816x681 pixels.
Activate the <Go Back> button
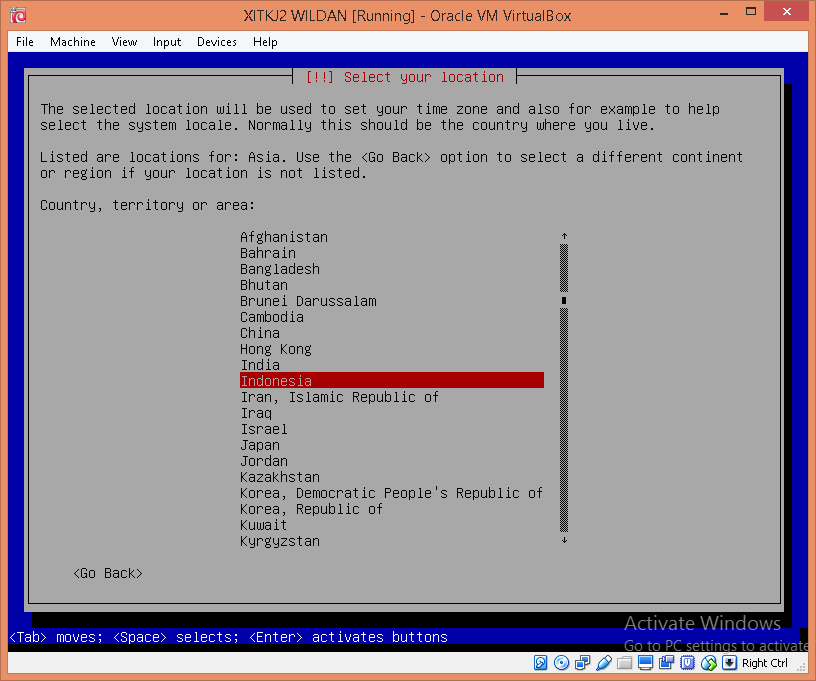point(108,573)
